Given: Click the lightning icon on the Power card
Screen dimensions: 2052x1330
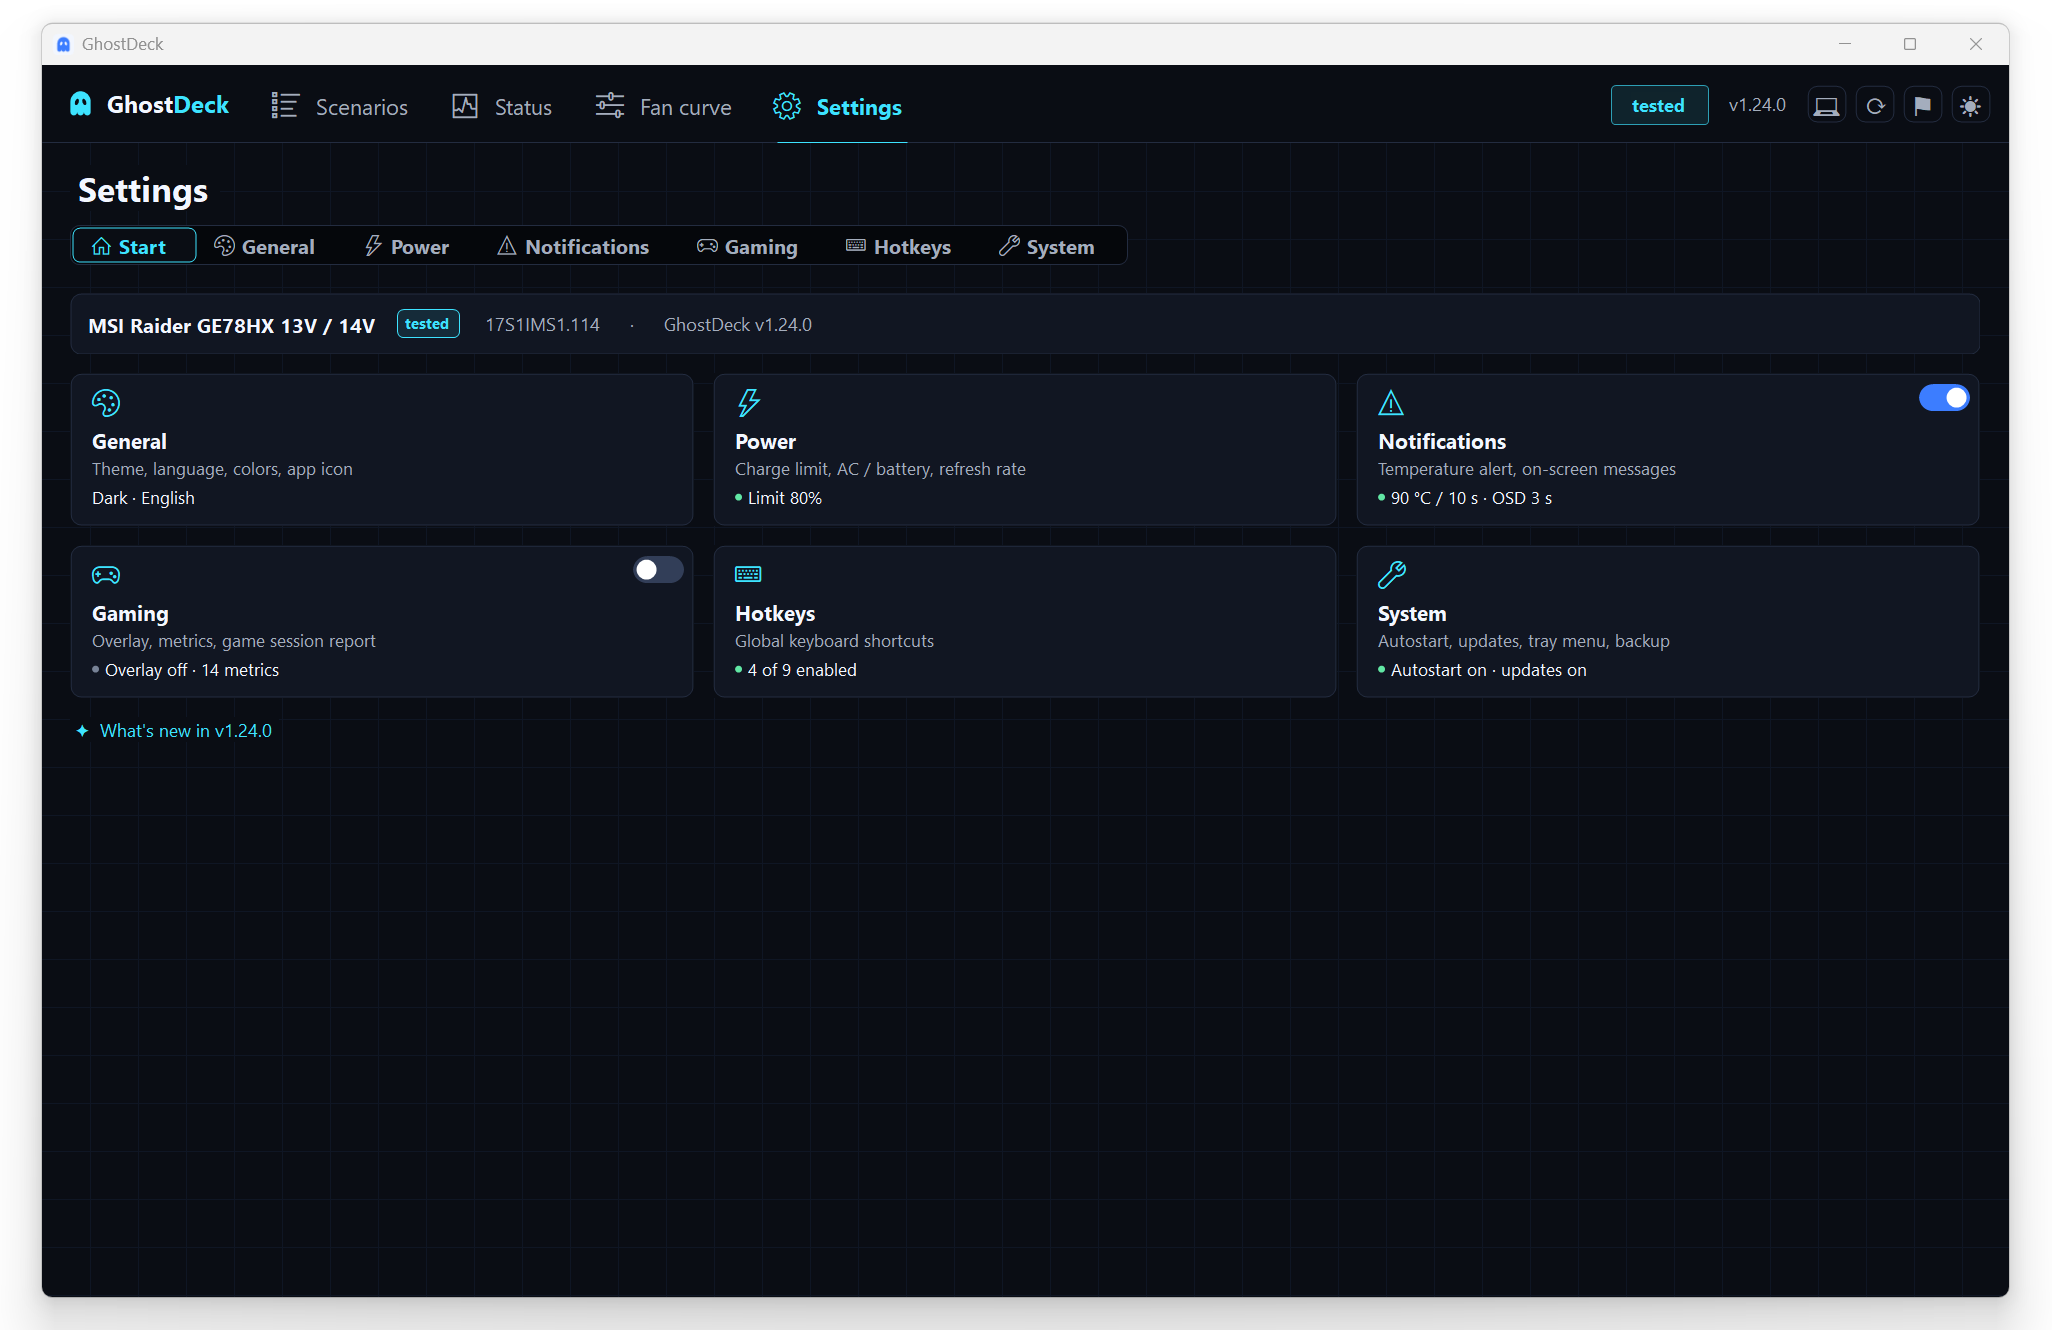Looking at the screenshot, I should tap(749, 403).
